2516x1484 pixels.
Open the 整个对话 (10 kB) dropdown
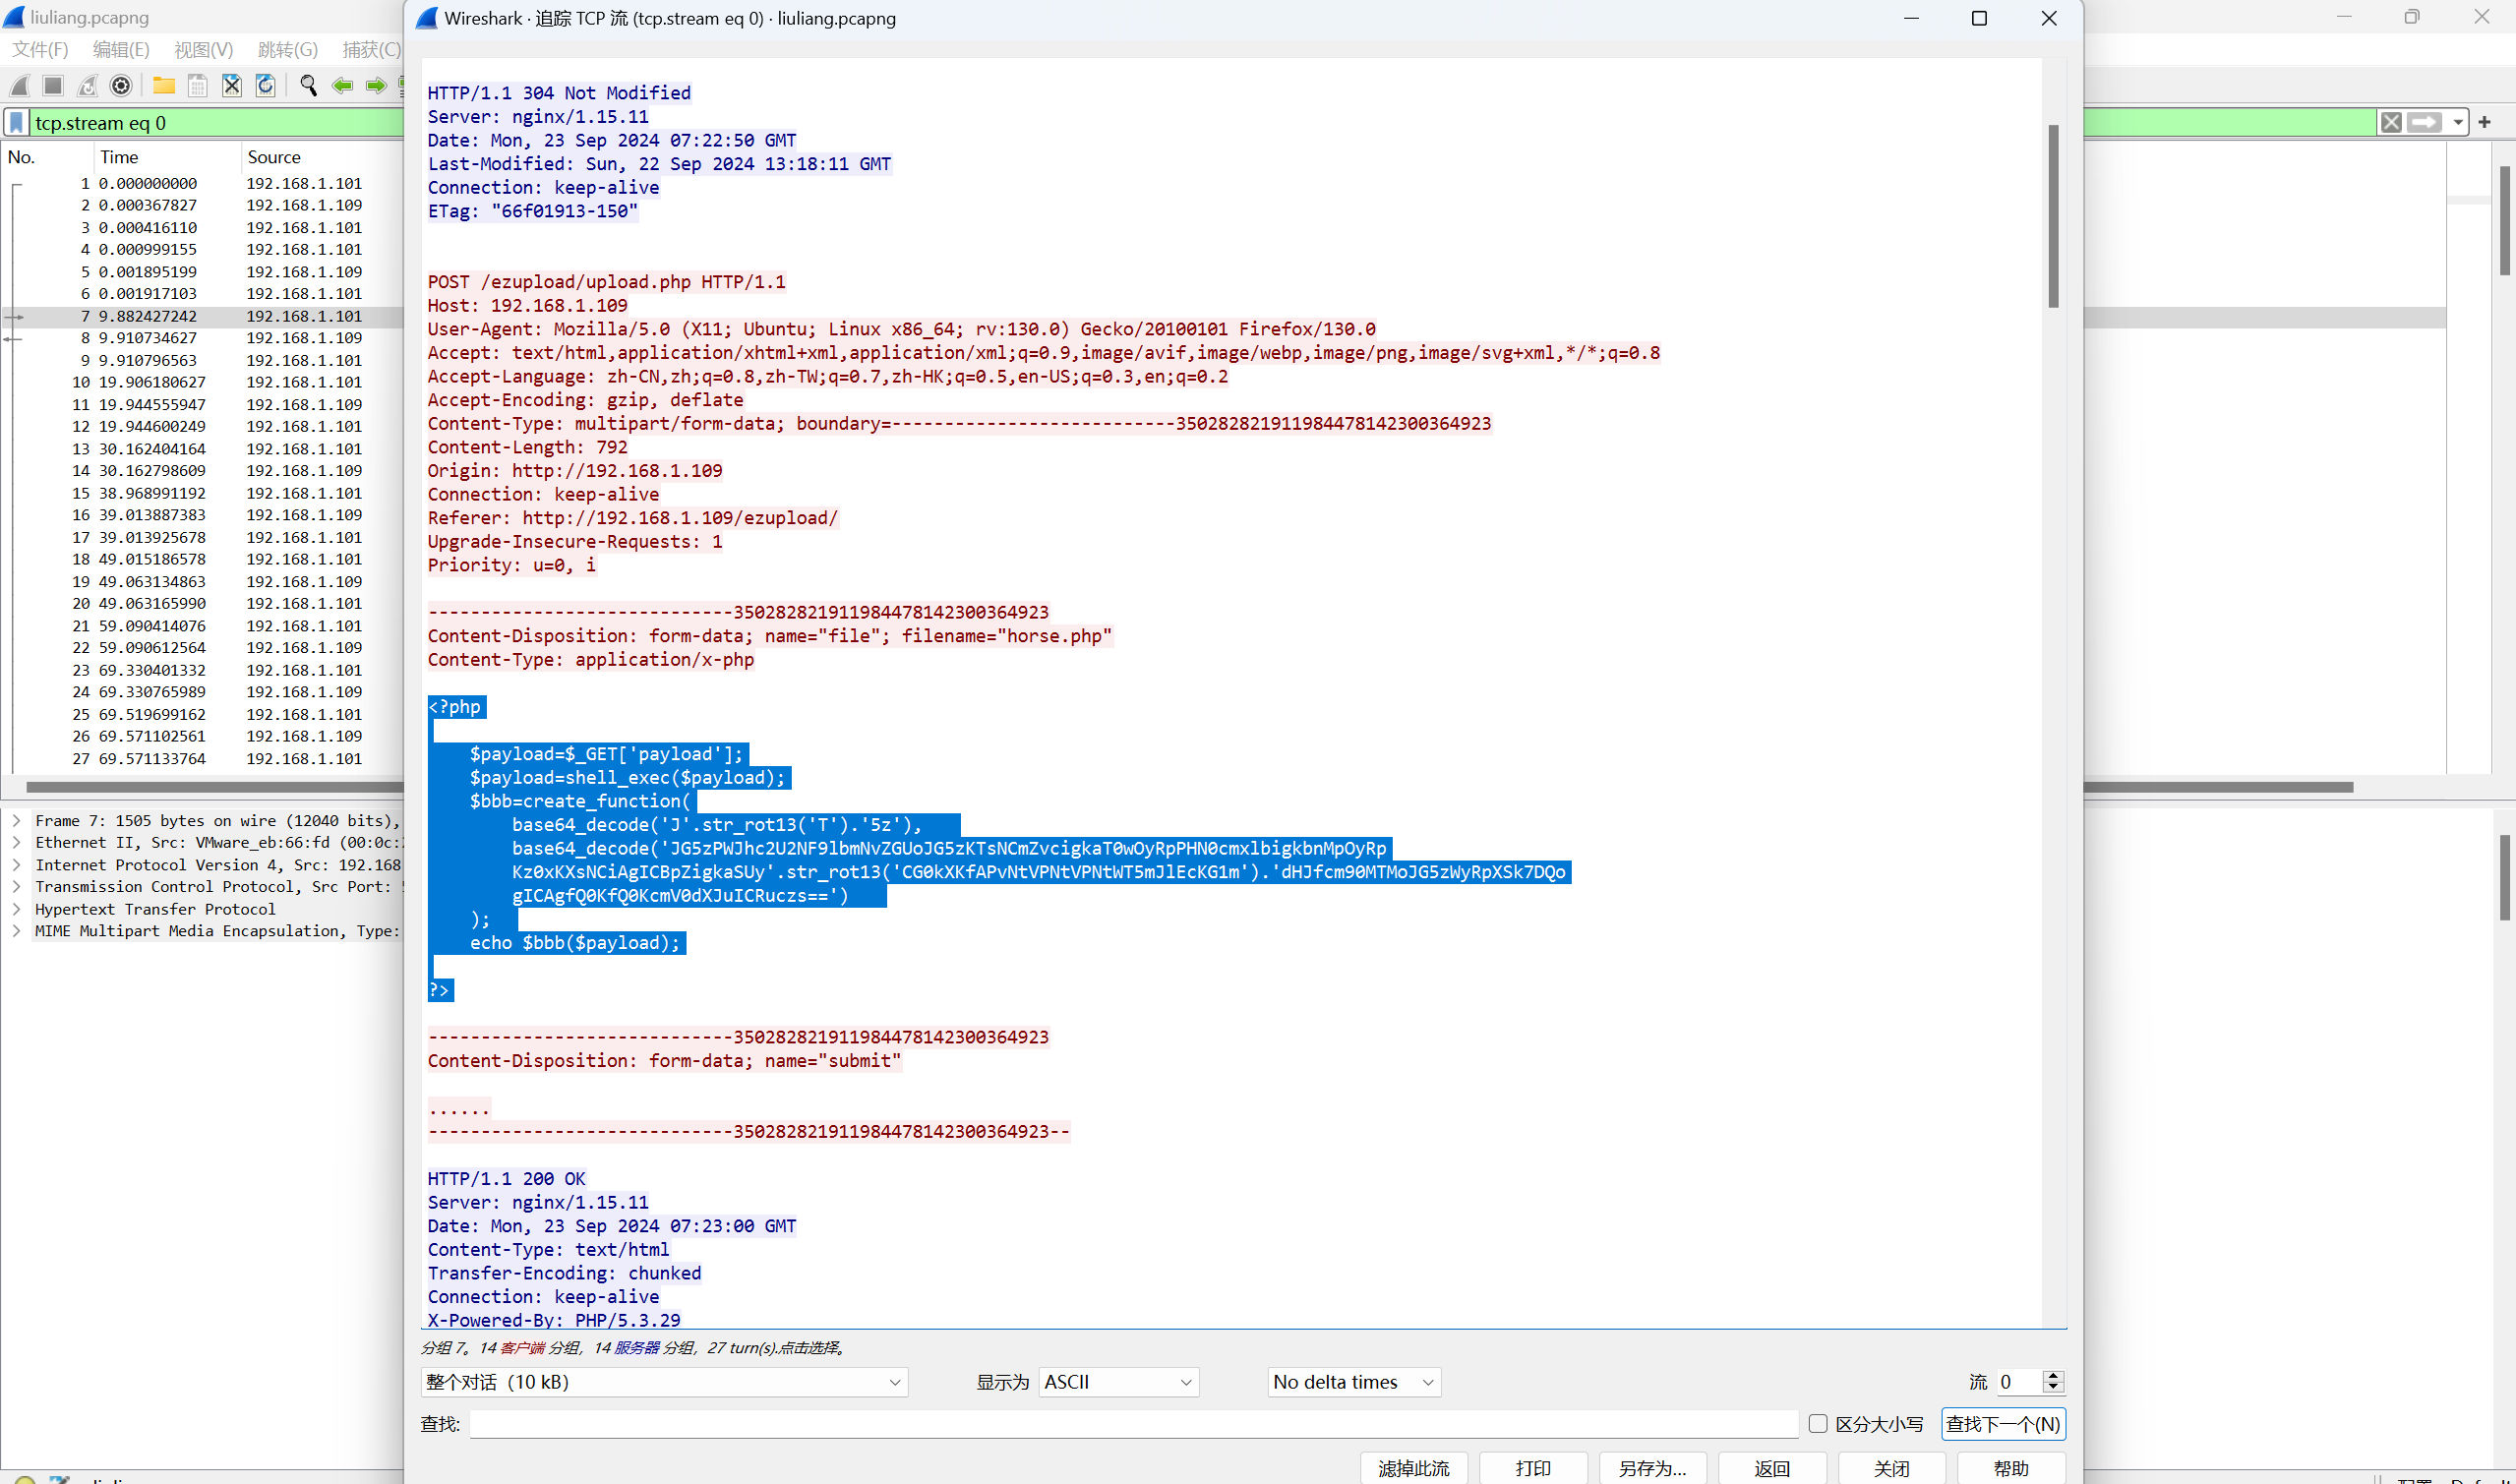point(664,1382)
